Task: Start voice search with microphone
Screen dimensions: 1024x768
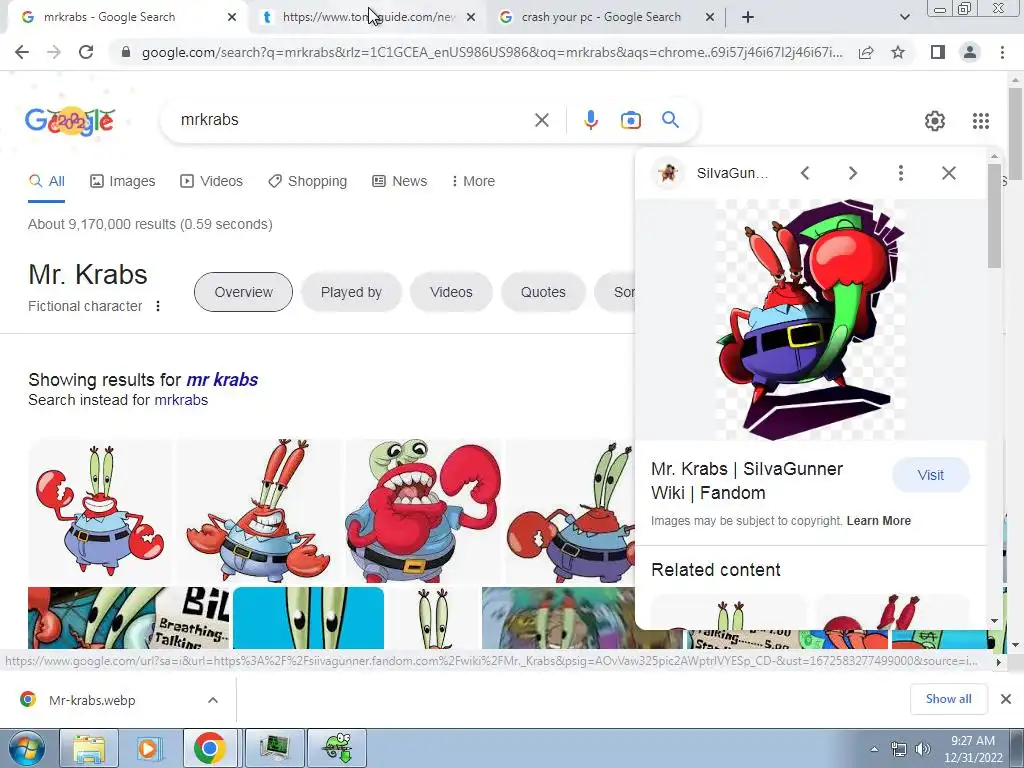Action: click(590, 120)
